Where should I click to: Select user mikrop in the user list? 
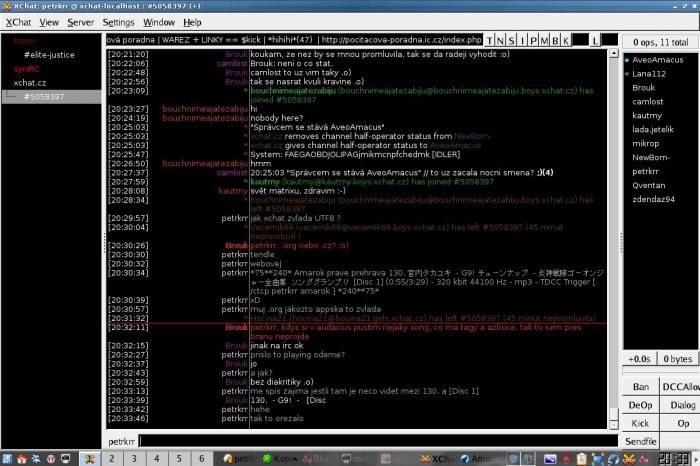click(646, 144)
